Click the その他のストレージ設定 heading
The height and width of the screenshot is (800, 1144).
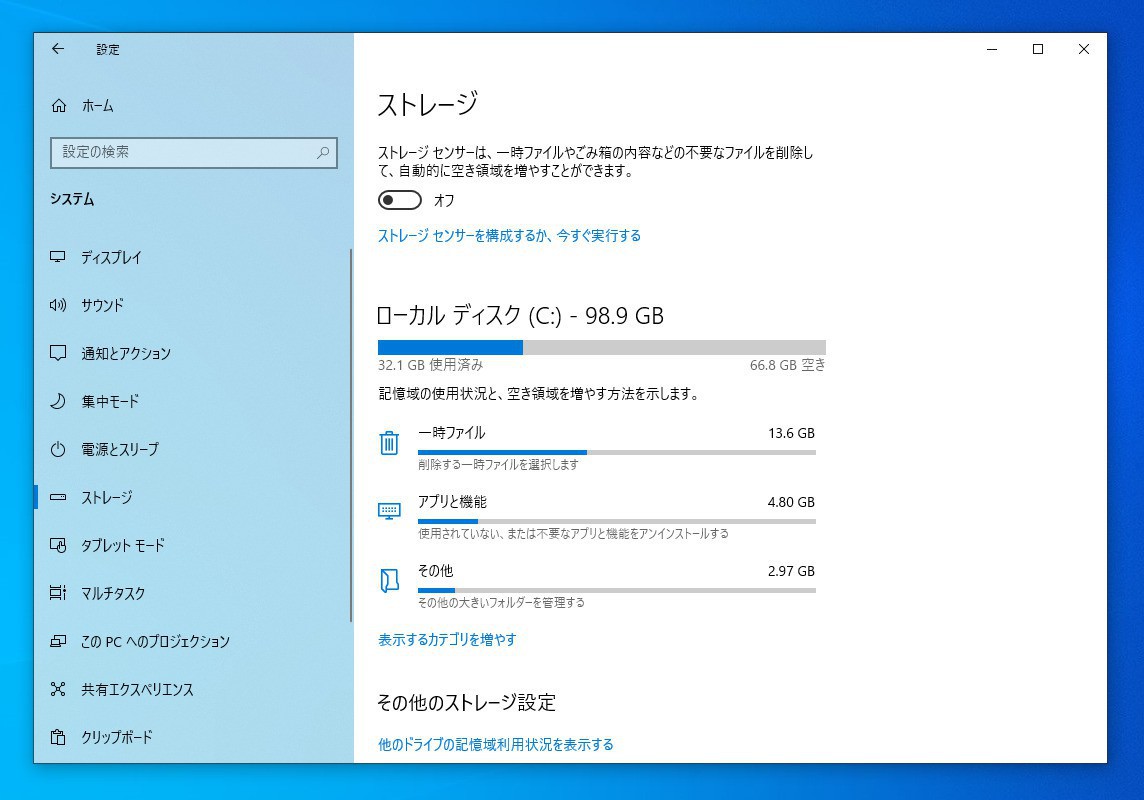(x=466, y=702)
